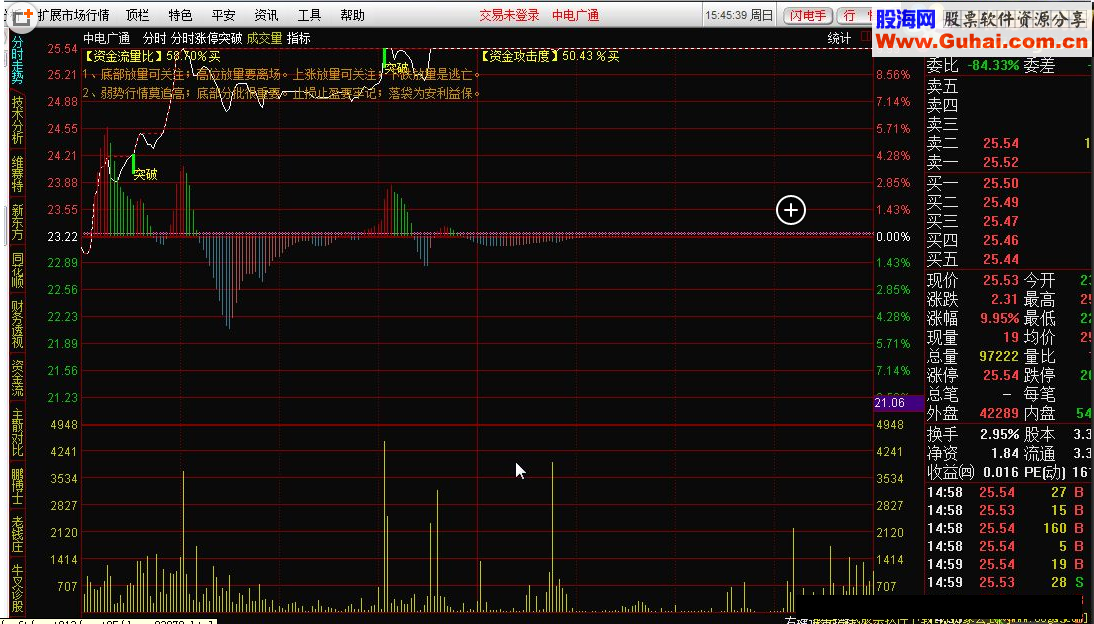Select the 新东方 side tab
The height and width of the screenshot is (624, 1094).
pos(17,222)
